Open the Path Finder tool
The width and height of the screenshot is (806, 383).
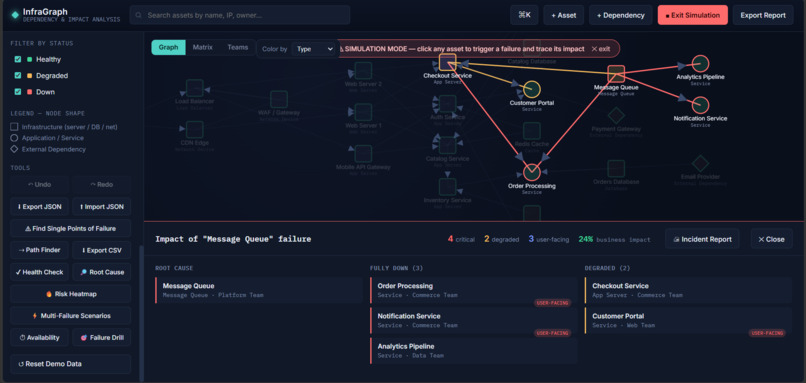click(x=39, y=250)
